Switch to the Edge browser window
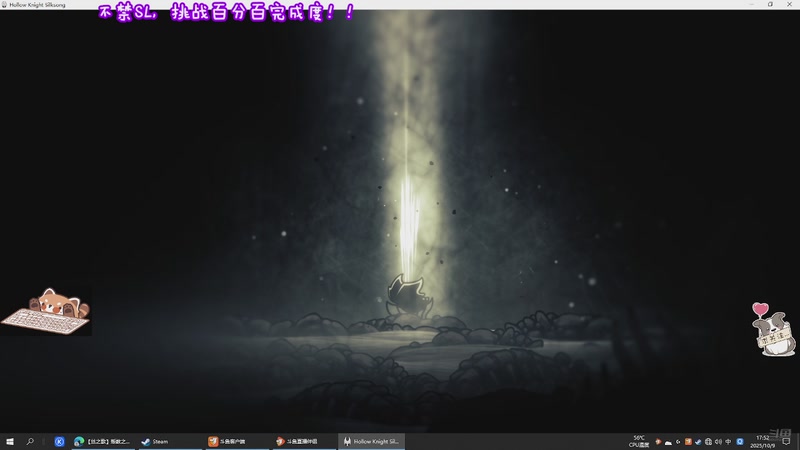The width and height of the screenshot is (800, 450). [103, 441]
